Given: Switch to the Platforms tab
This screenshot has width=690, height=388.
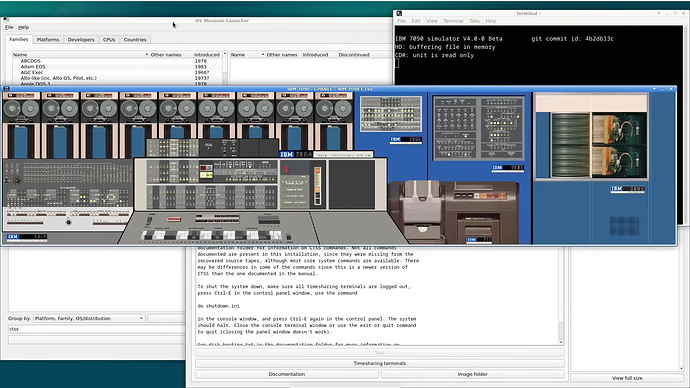Looking at the screenshot, I should (x=48, y=40).
